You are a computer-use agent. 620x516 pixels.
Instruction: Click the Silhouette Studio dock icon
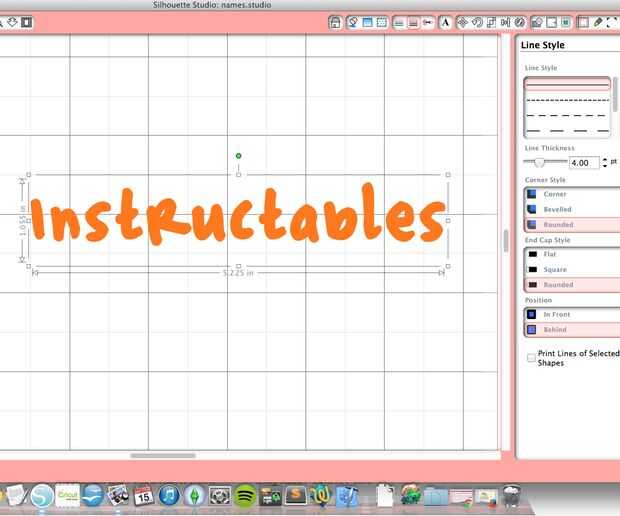pos(42,495)
